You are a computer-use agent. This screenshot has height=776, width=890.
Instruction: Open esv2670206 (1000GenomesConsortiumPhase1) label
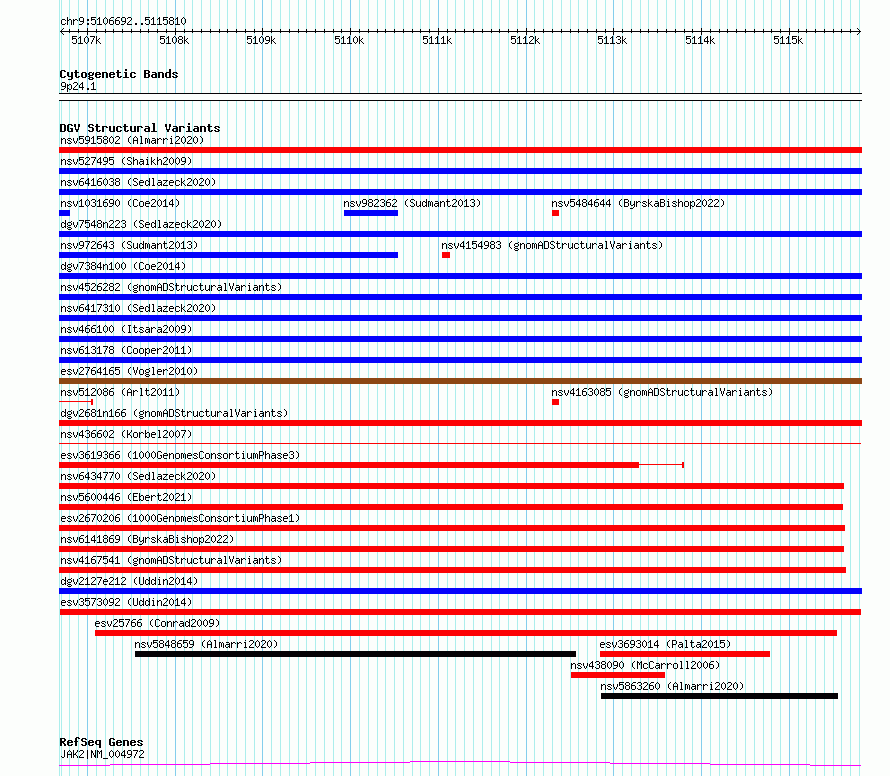[x=180, y=518]
